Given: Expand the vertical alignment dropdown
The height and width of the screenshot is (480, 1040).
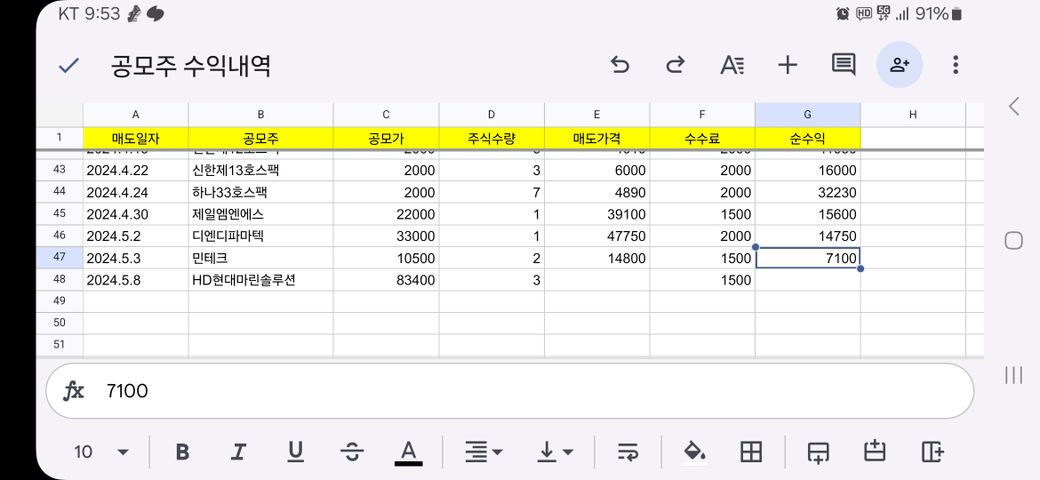Looking at the screenshot, I should (x=556, y=452).
